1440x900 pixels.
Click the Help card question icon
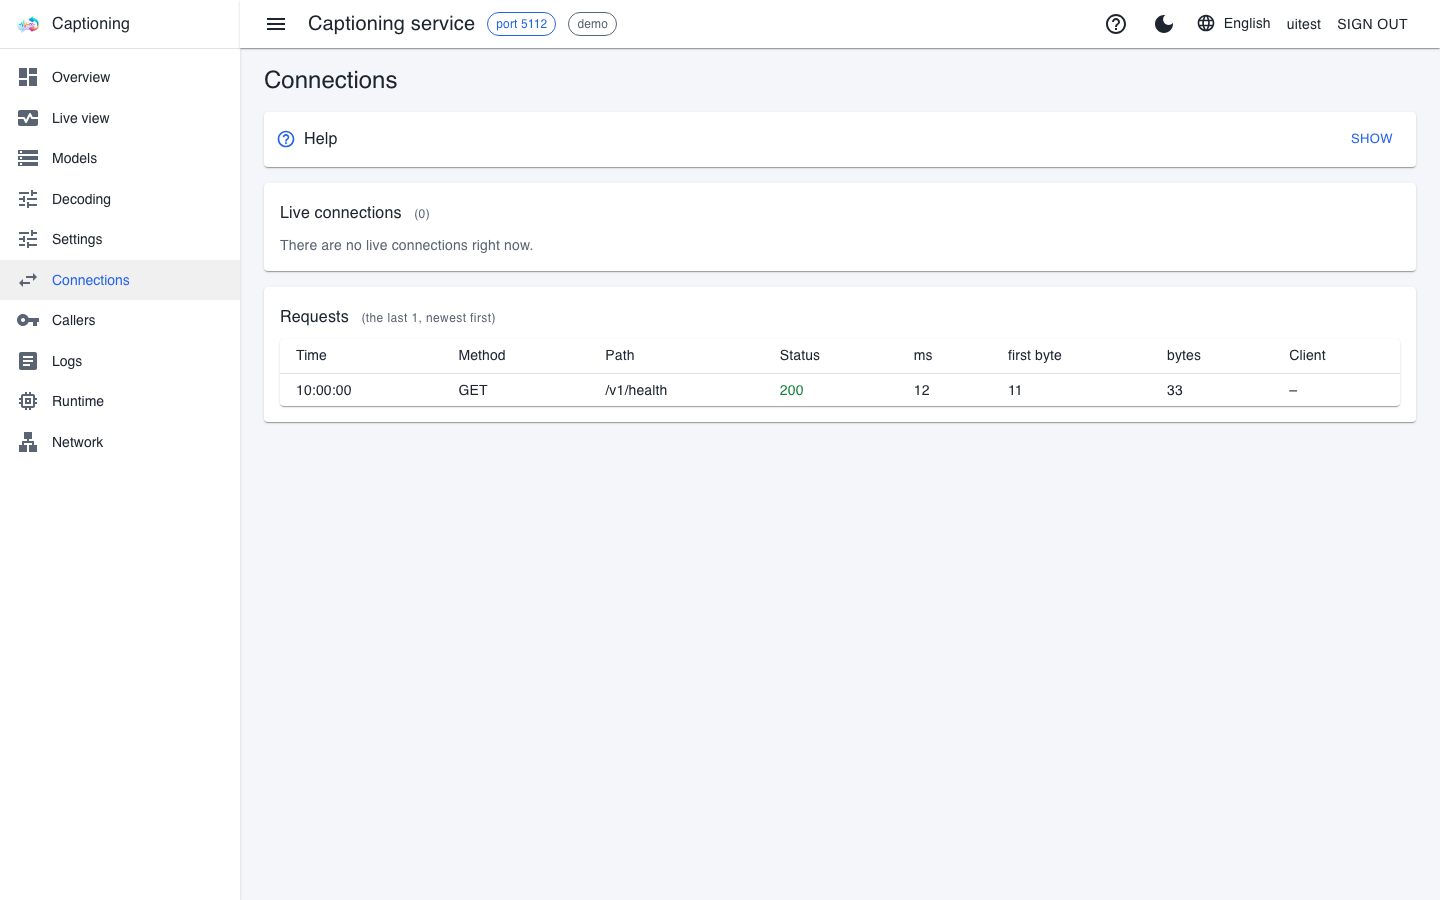[286, 139]
